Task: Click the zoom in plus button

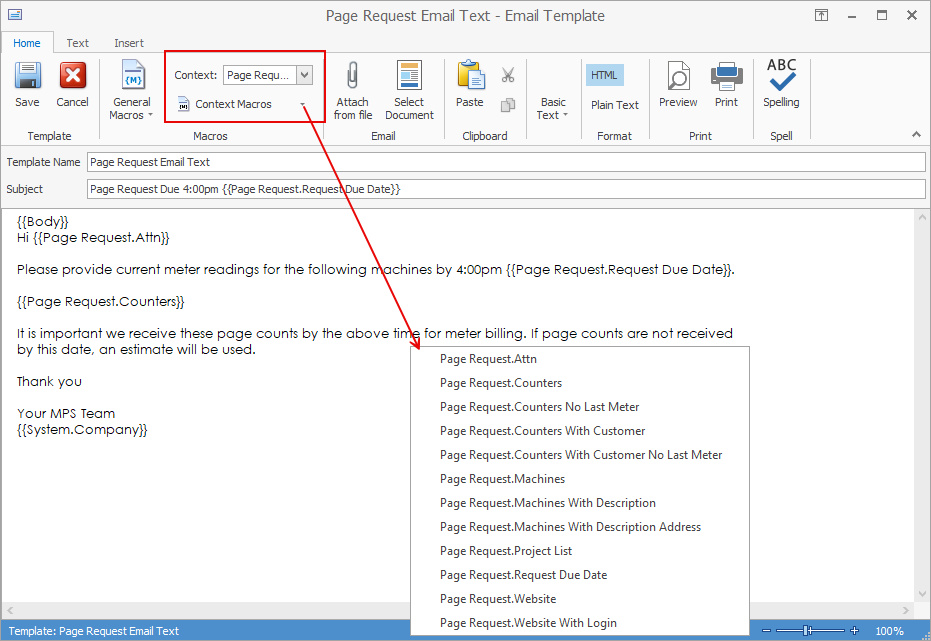Action: pos(854,630)
